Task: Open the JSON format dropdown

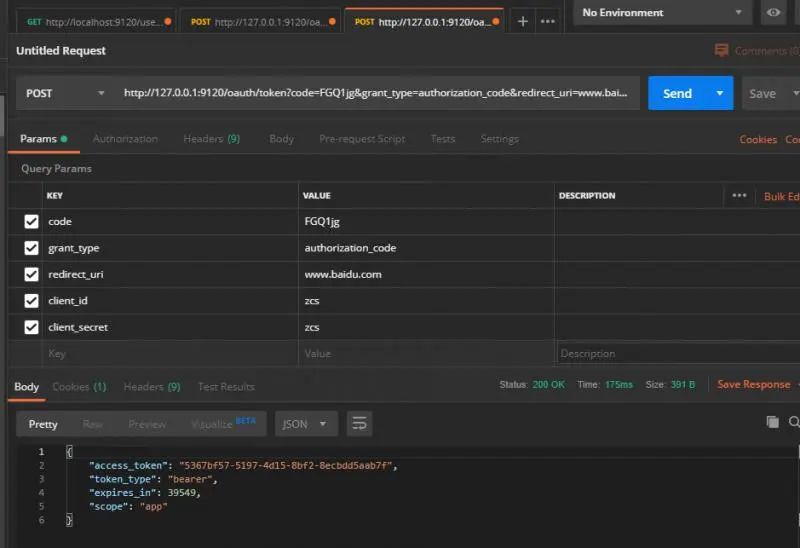Action: (x=306, y=424)
